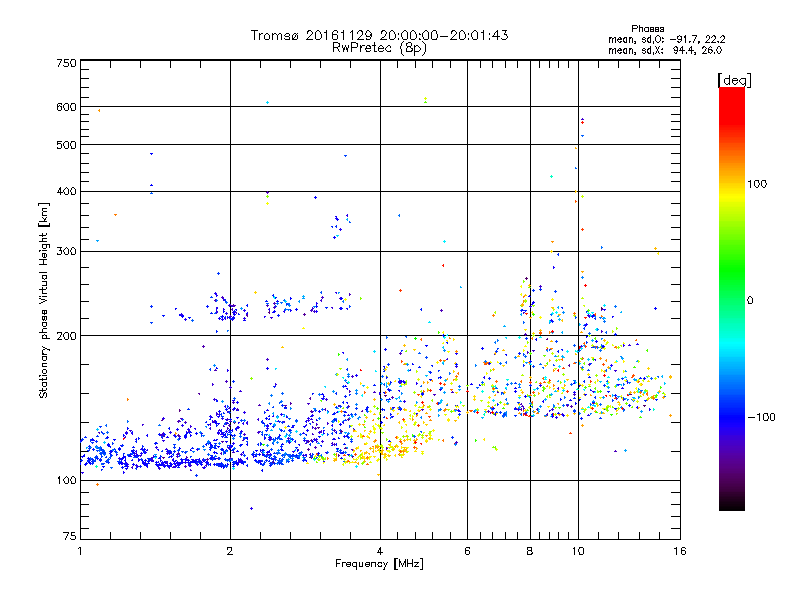Click the y-axis tick label '500'
800x600 pixels.
point(67,145)
